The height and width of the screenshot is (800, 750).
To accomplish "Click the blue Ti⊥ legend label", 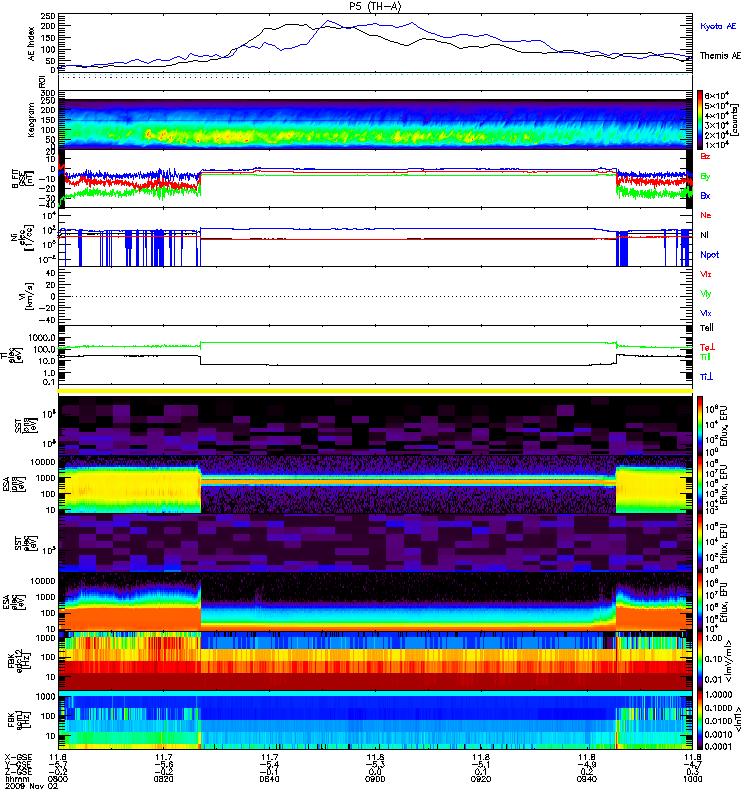I will coord(706,377).
